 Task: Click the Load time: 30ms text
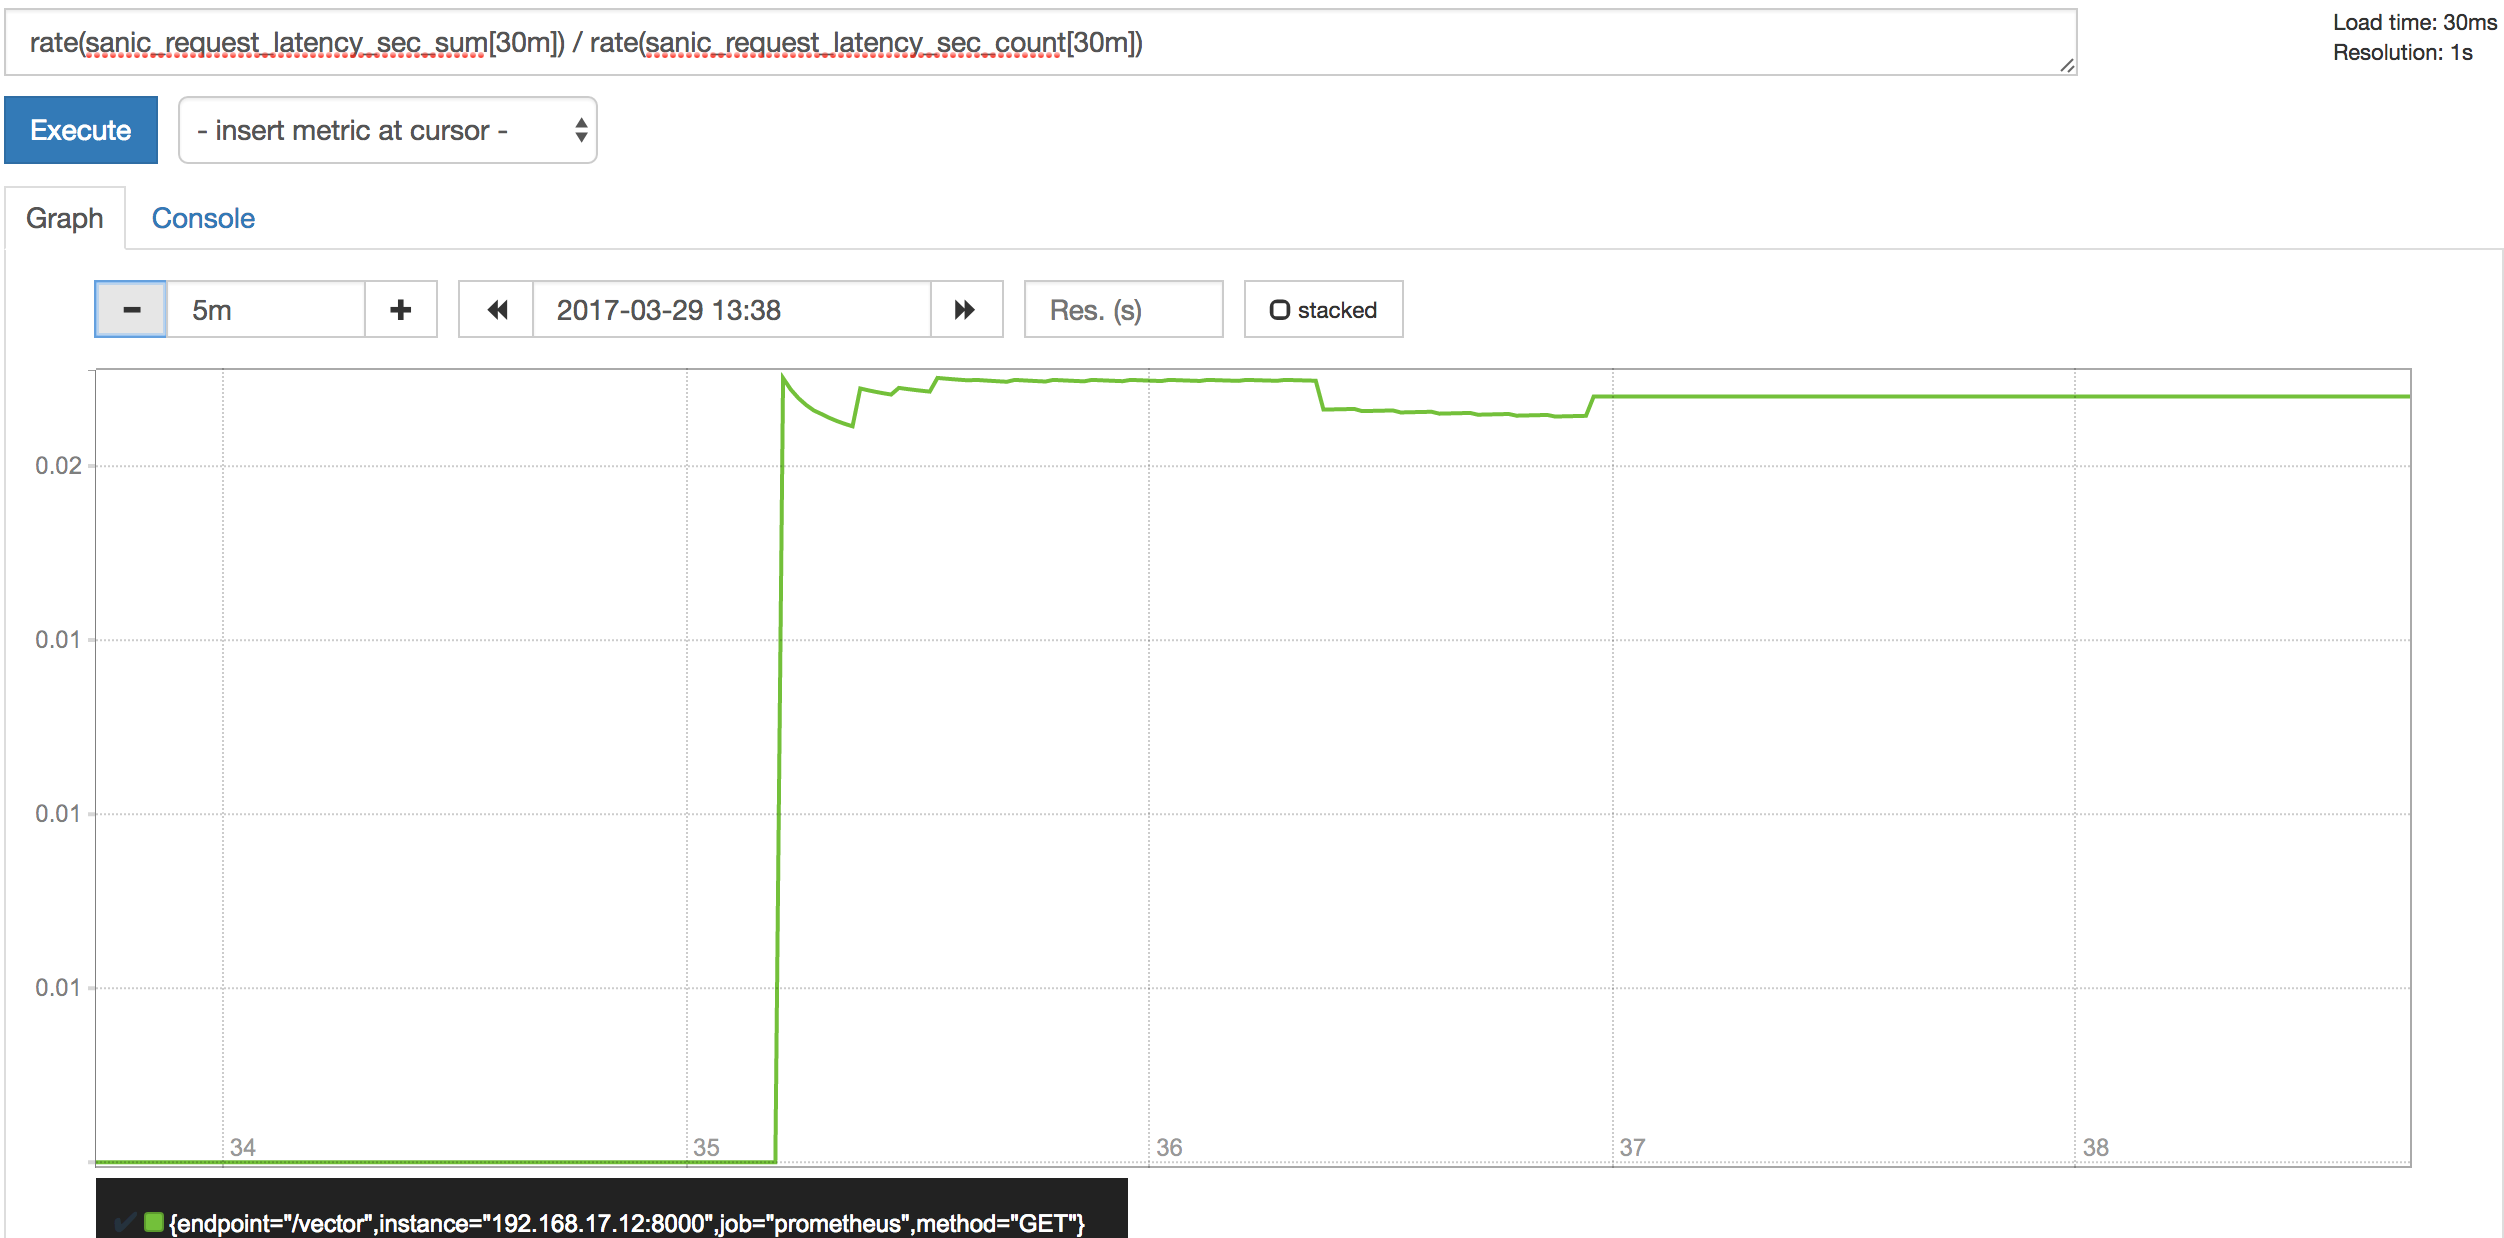(x=2415, y=22)
